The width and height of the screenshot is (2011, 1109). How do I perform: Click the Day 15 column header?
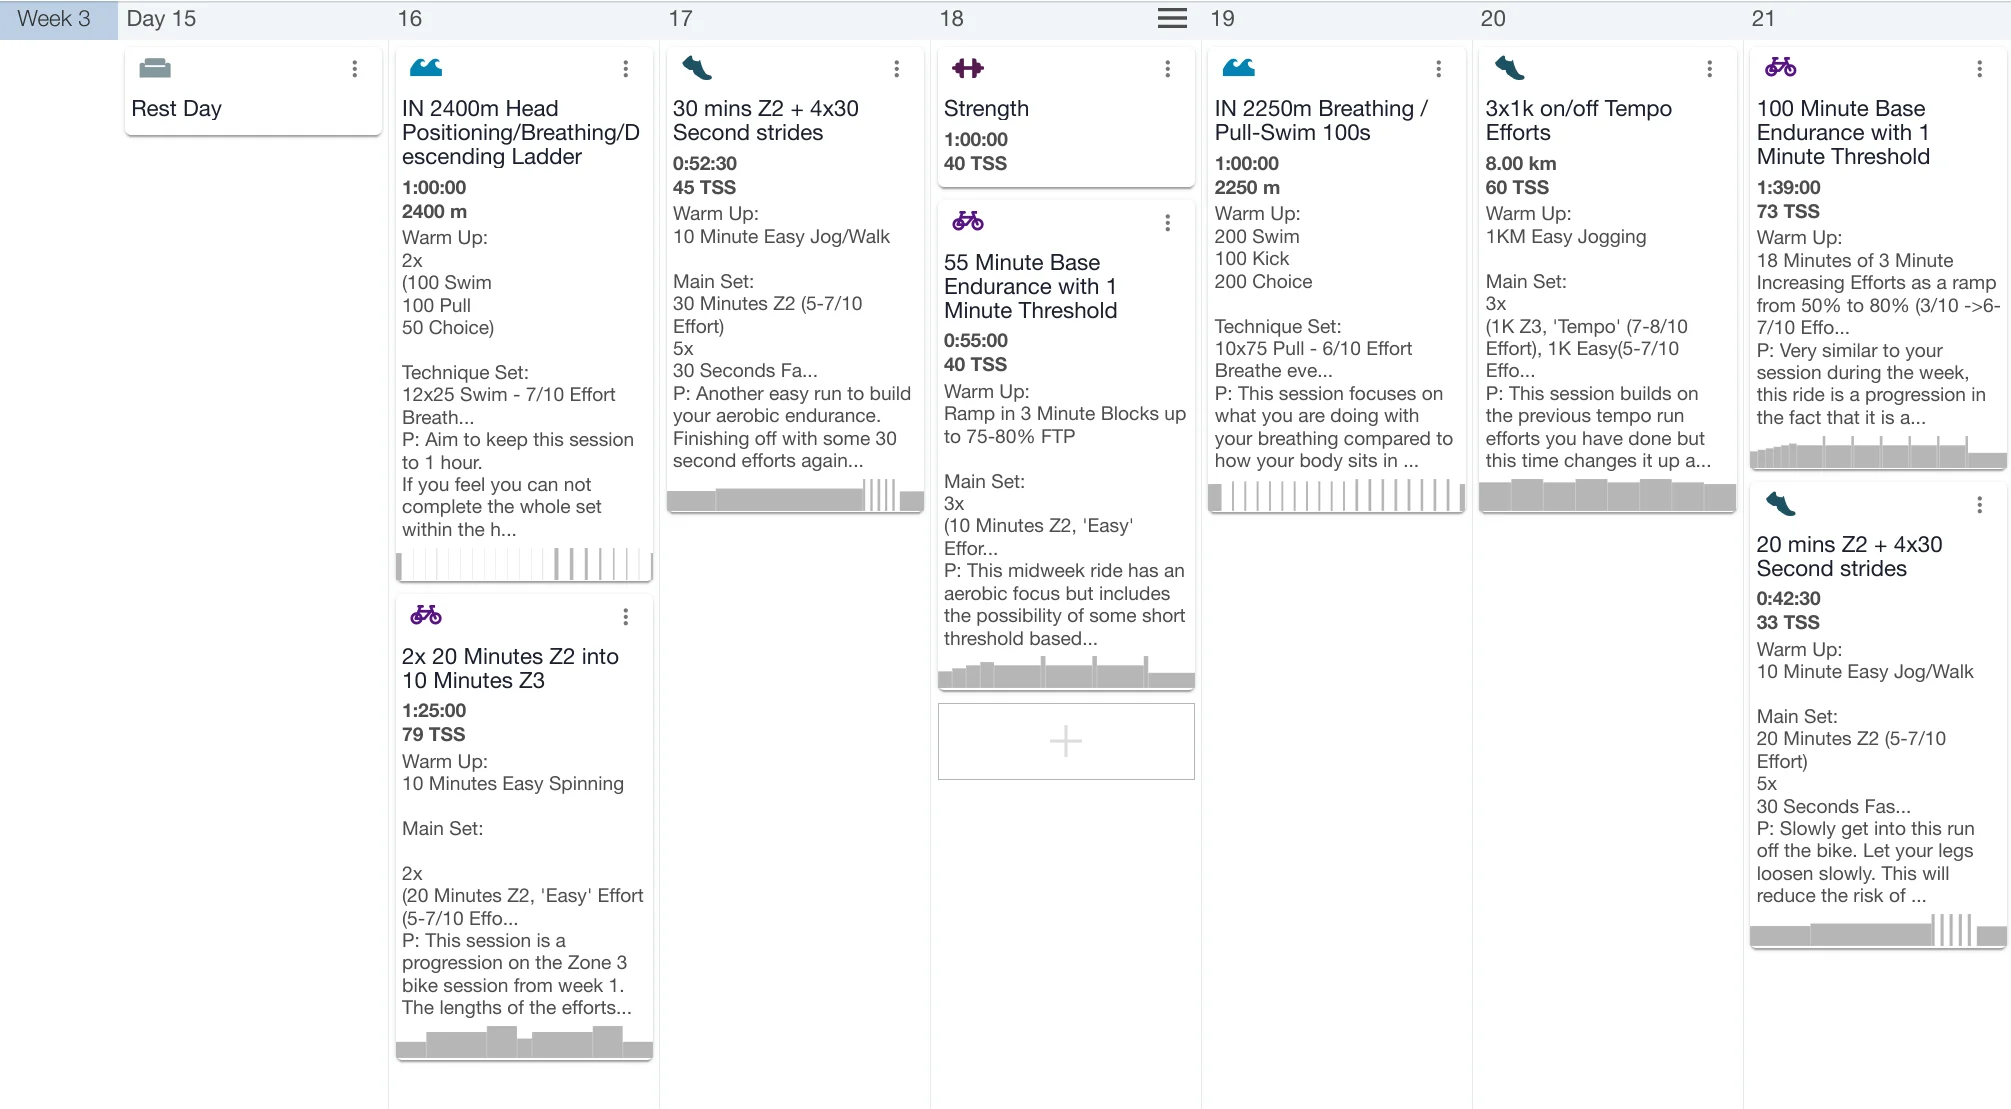[x=161, y=19]
